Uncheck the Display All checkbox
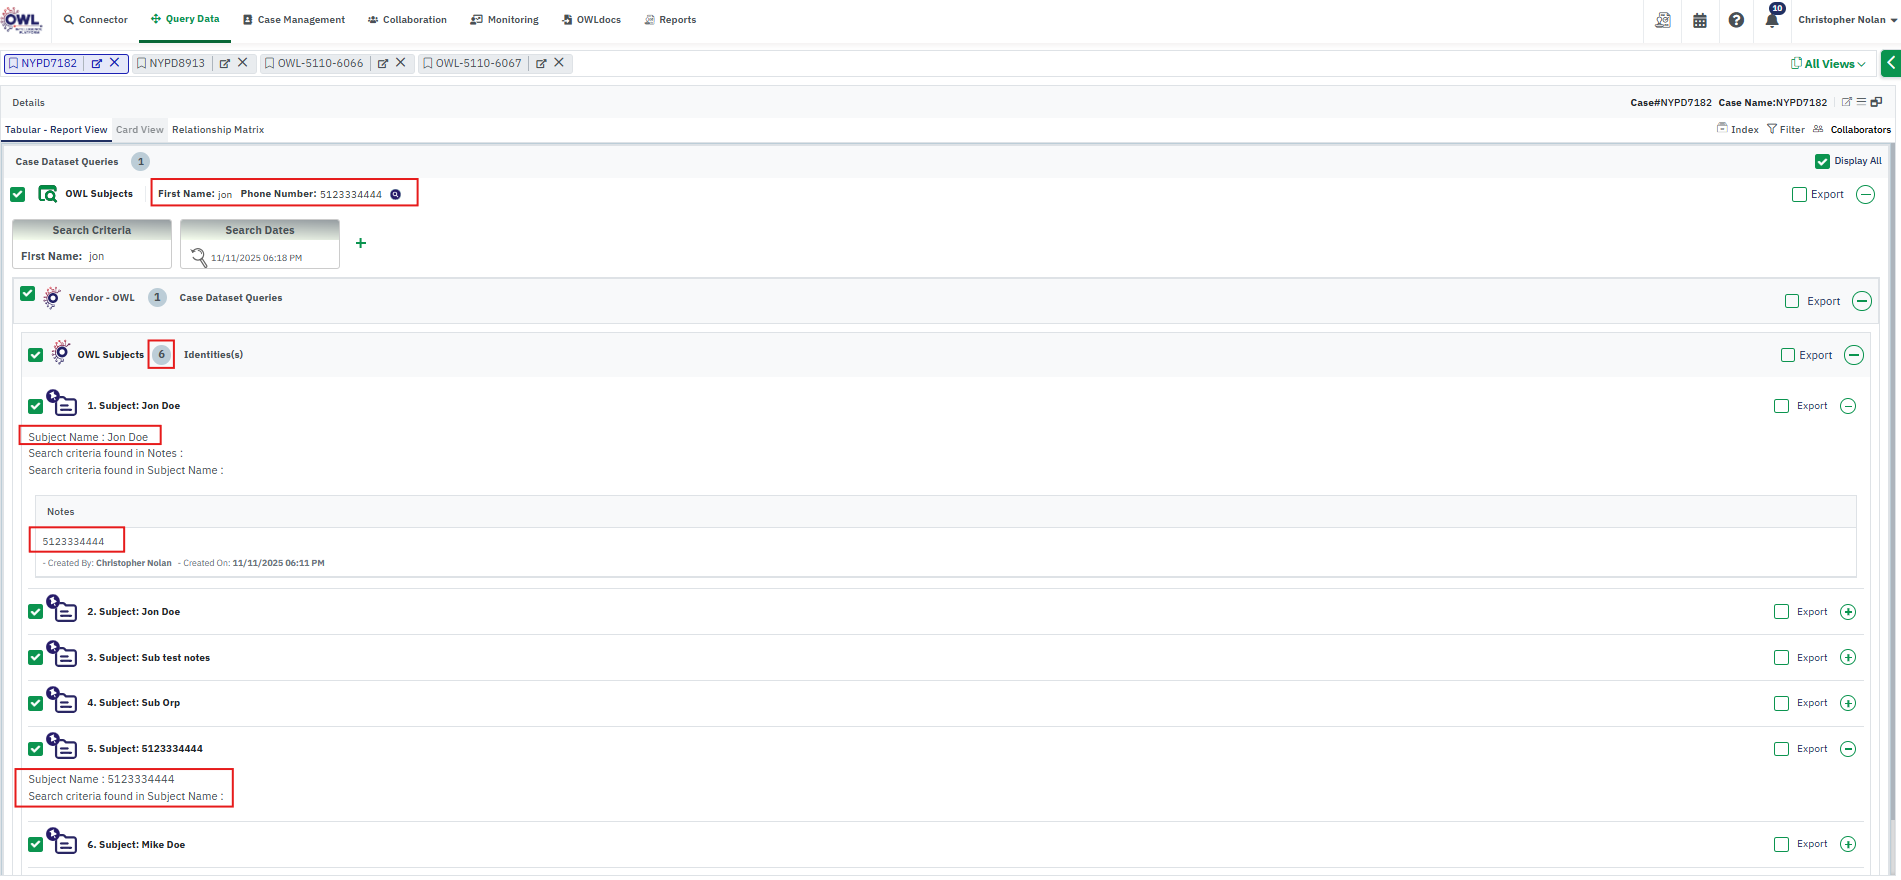The width and height of the screenshot is (1901, 880). point(1822,161)
